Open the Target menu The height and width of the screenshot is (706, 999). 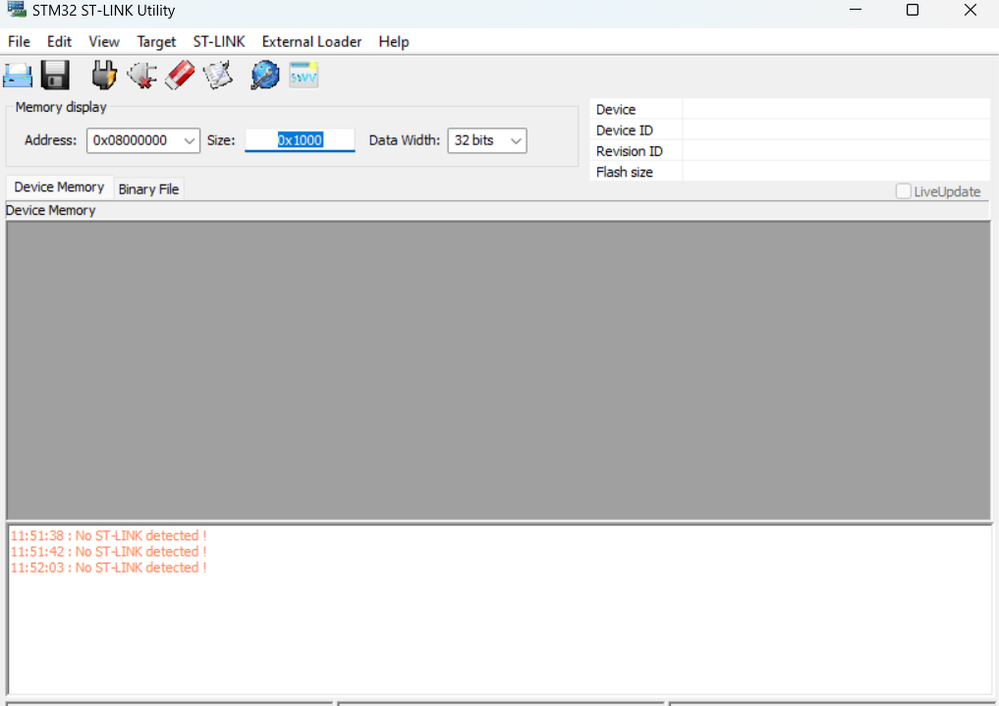pyautogui.click(x=156, y=41)
